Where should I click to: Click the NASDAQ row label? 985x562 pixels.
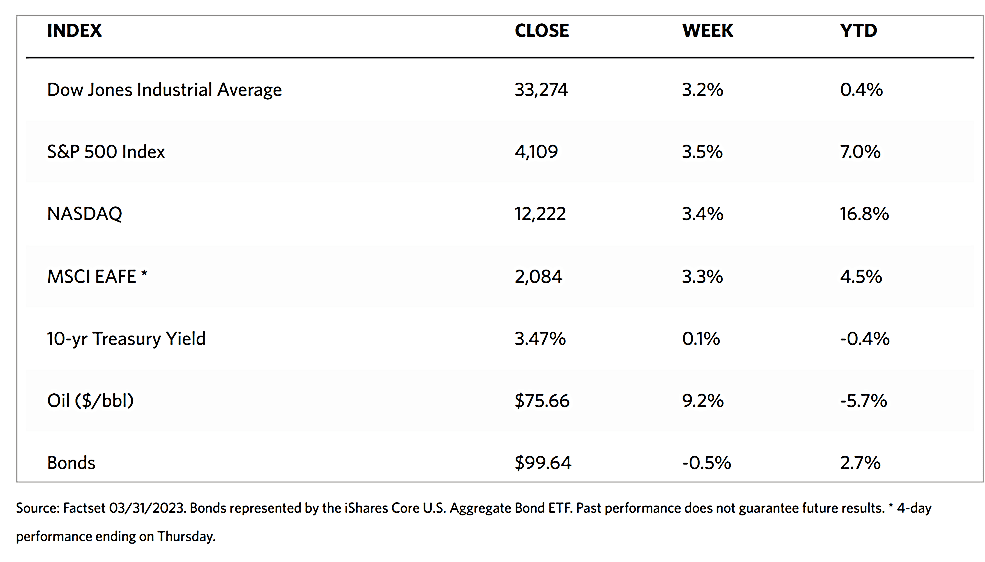coord(84,214)
